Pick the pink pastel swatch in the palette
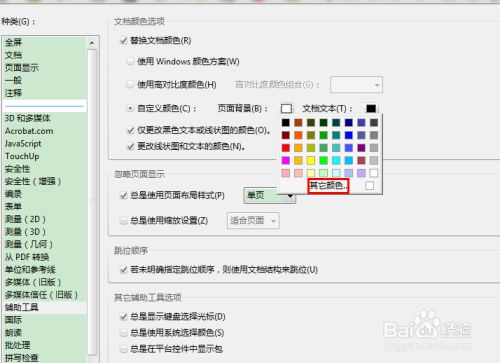The image size is (500, 363). click(286, 173)
